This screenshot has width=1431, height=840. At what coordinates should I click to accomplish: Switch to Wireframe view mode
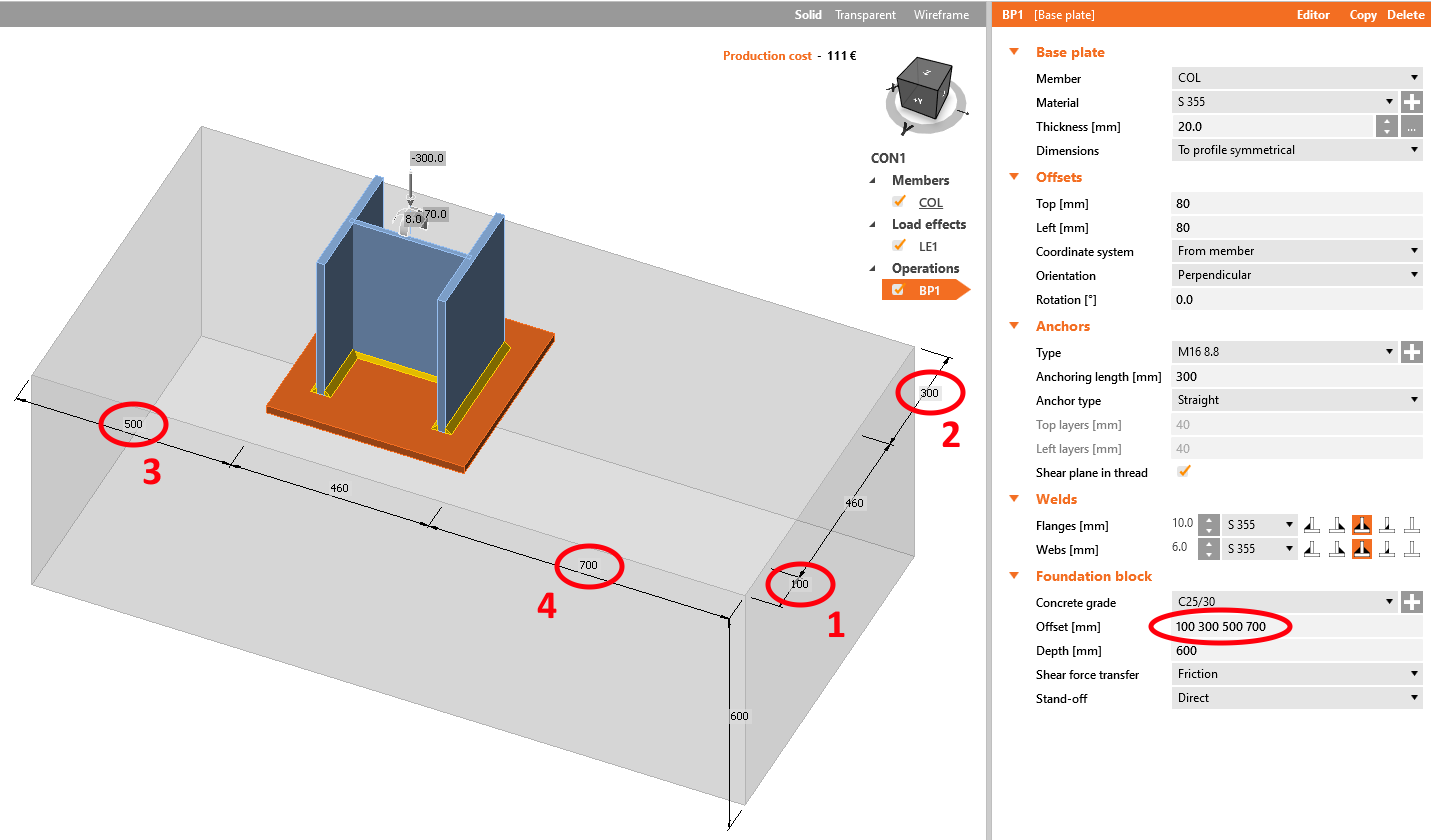[941, 14]
